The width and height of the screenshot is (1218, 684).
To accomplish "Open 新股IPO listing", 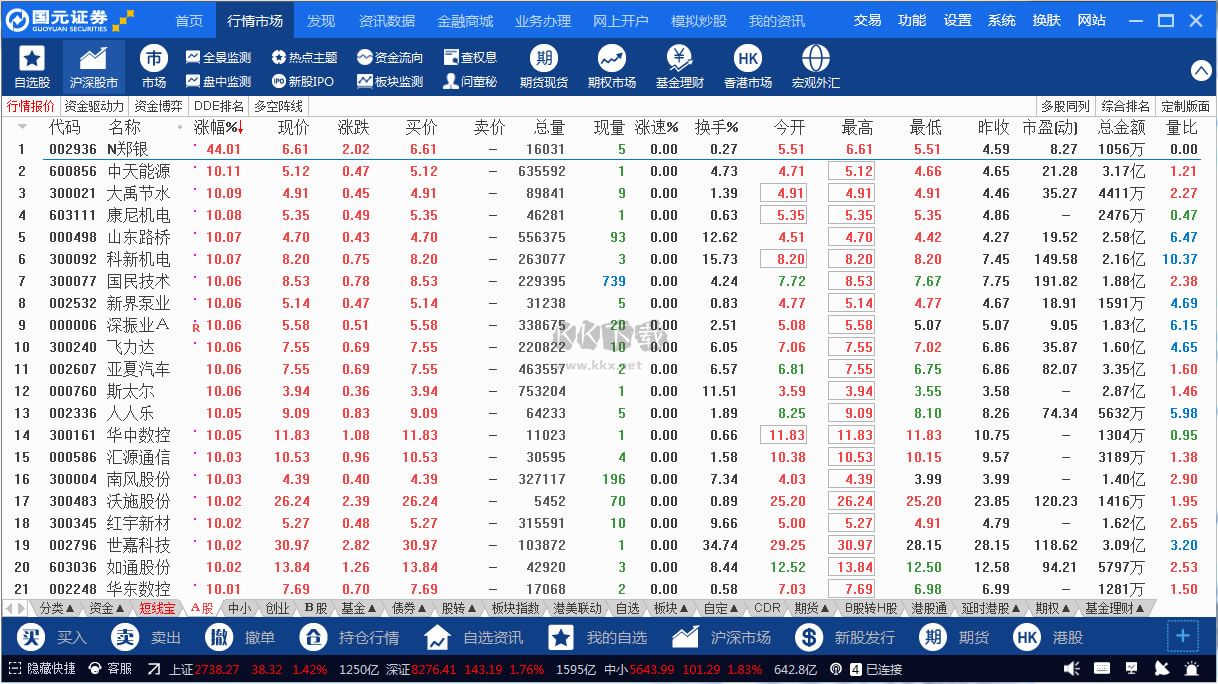I will pyautogui.click(x=303, y=82).
